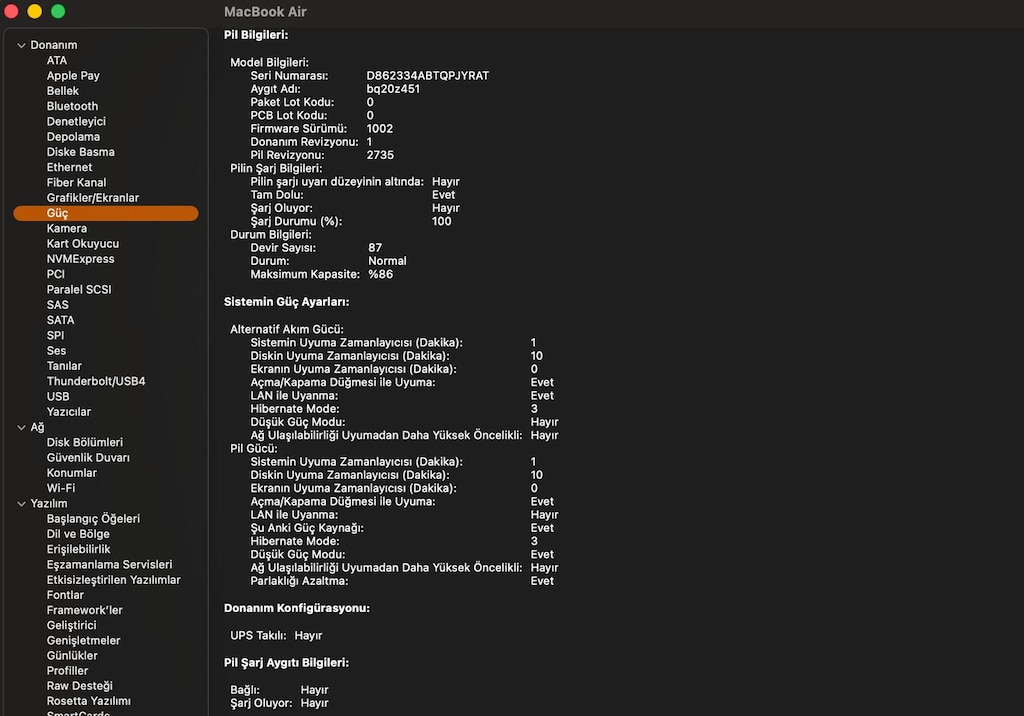Open the USB hardware item
This screenshot has width=1024, height=716.
point(58,397)
